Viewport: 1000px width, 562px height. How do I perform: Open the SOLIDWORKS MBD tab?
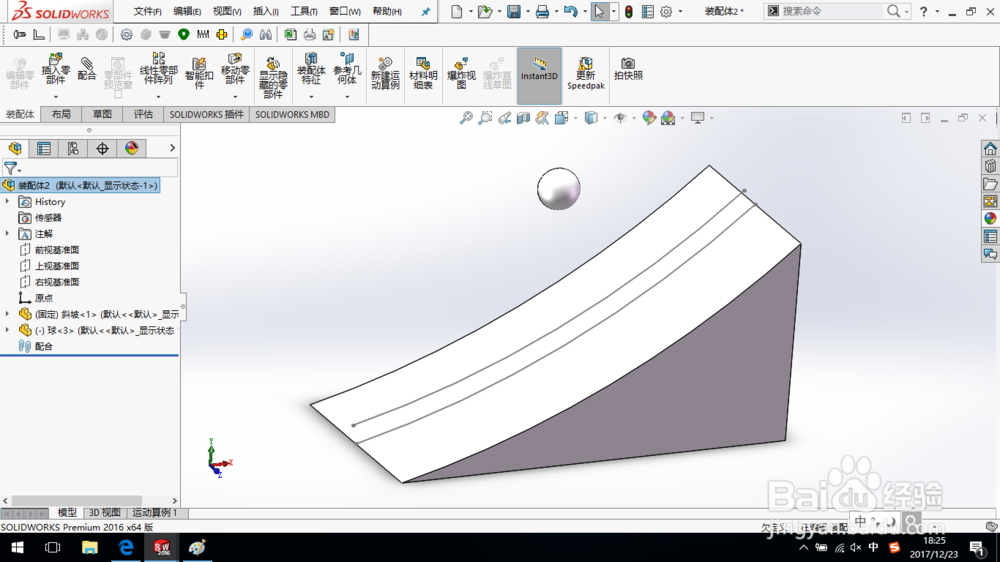(292, 114)
